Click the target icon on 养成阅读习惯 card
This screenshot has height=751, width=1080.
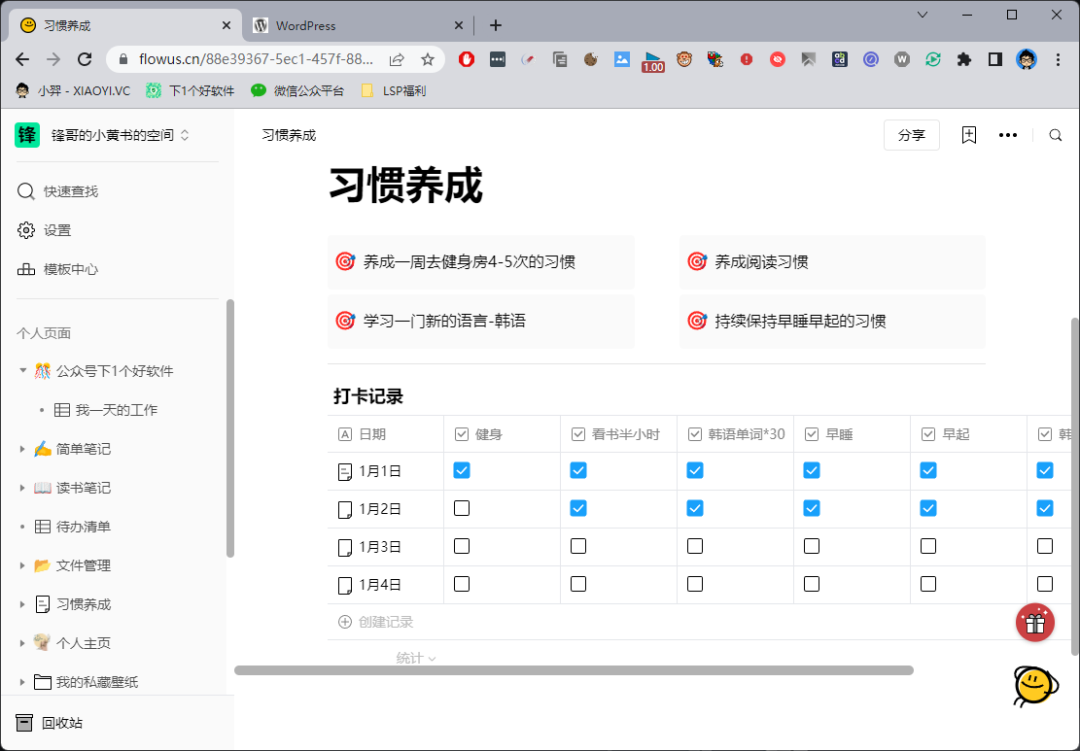tap(697, 262)
